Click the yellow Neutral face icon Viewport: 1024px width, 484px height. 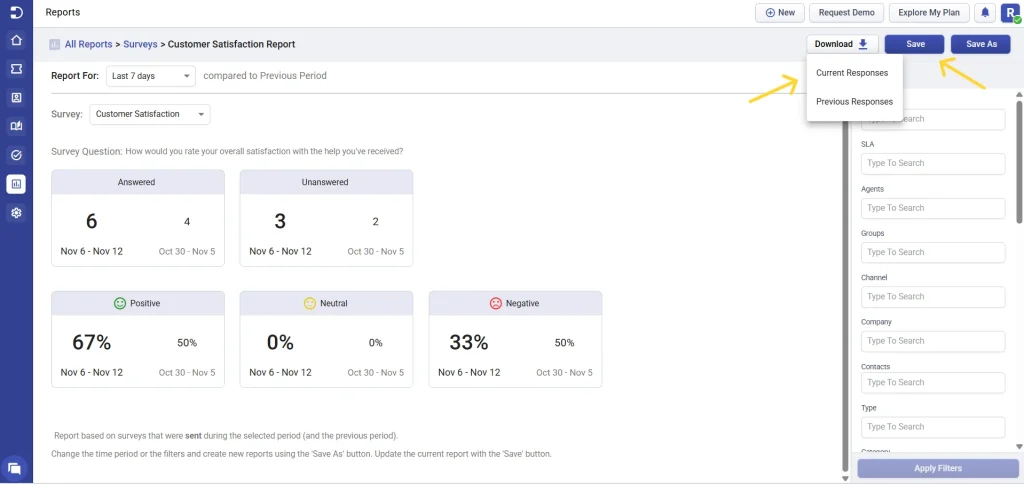310,304
